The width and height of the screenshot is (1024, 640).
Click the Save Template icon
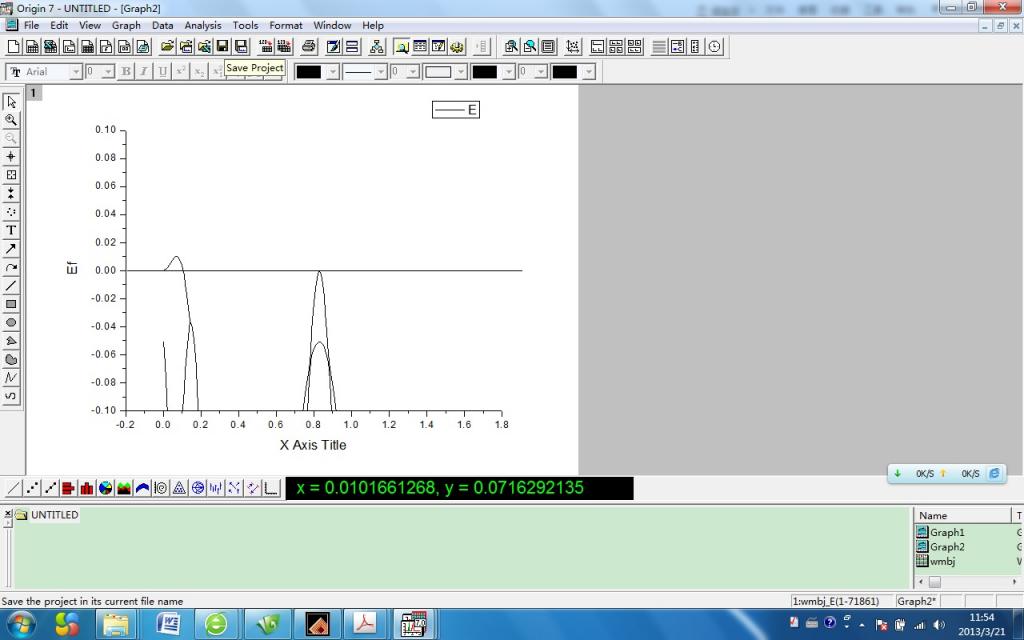[x=241, y=46]
